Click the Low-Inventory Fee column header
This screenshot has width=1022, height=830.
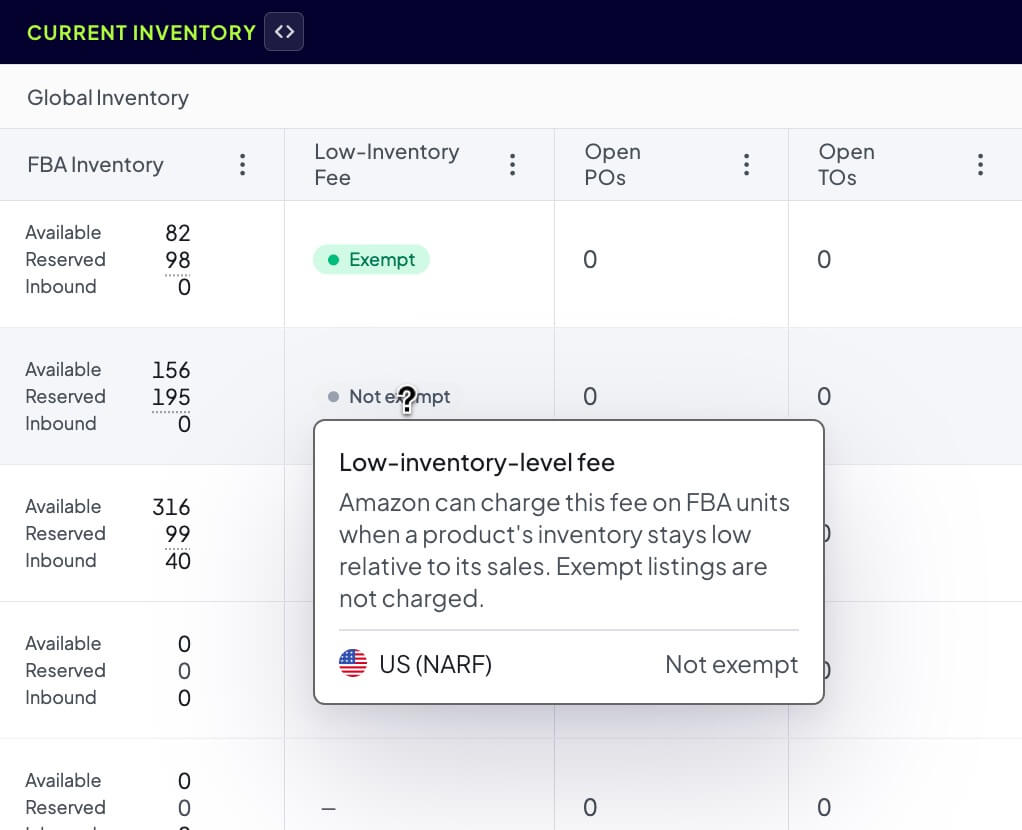(x=387, y=164)
